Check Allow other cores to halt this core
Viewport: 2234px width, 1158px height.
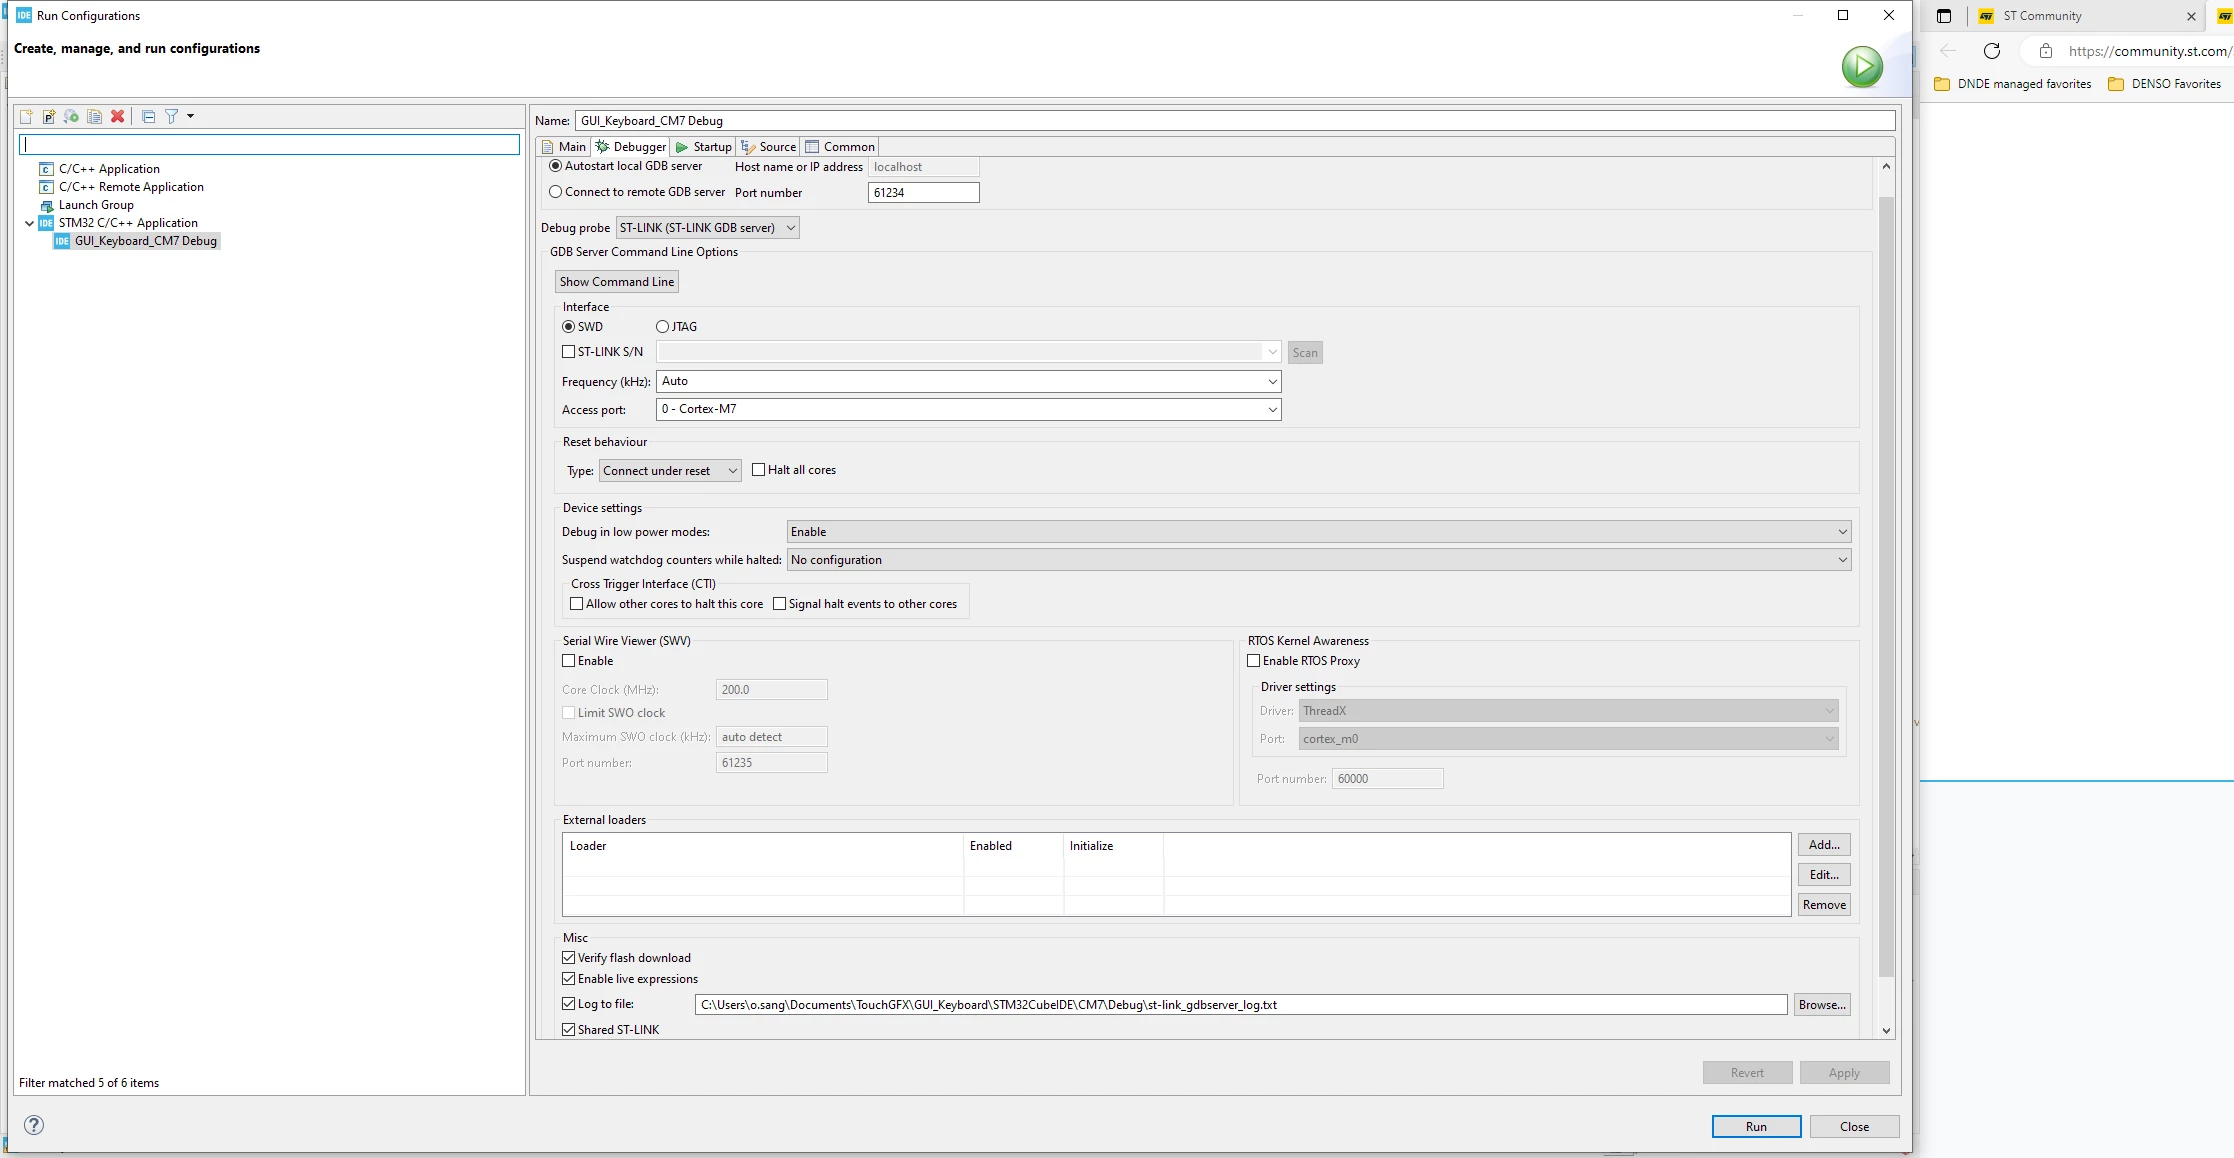point(577,604)
